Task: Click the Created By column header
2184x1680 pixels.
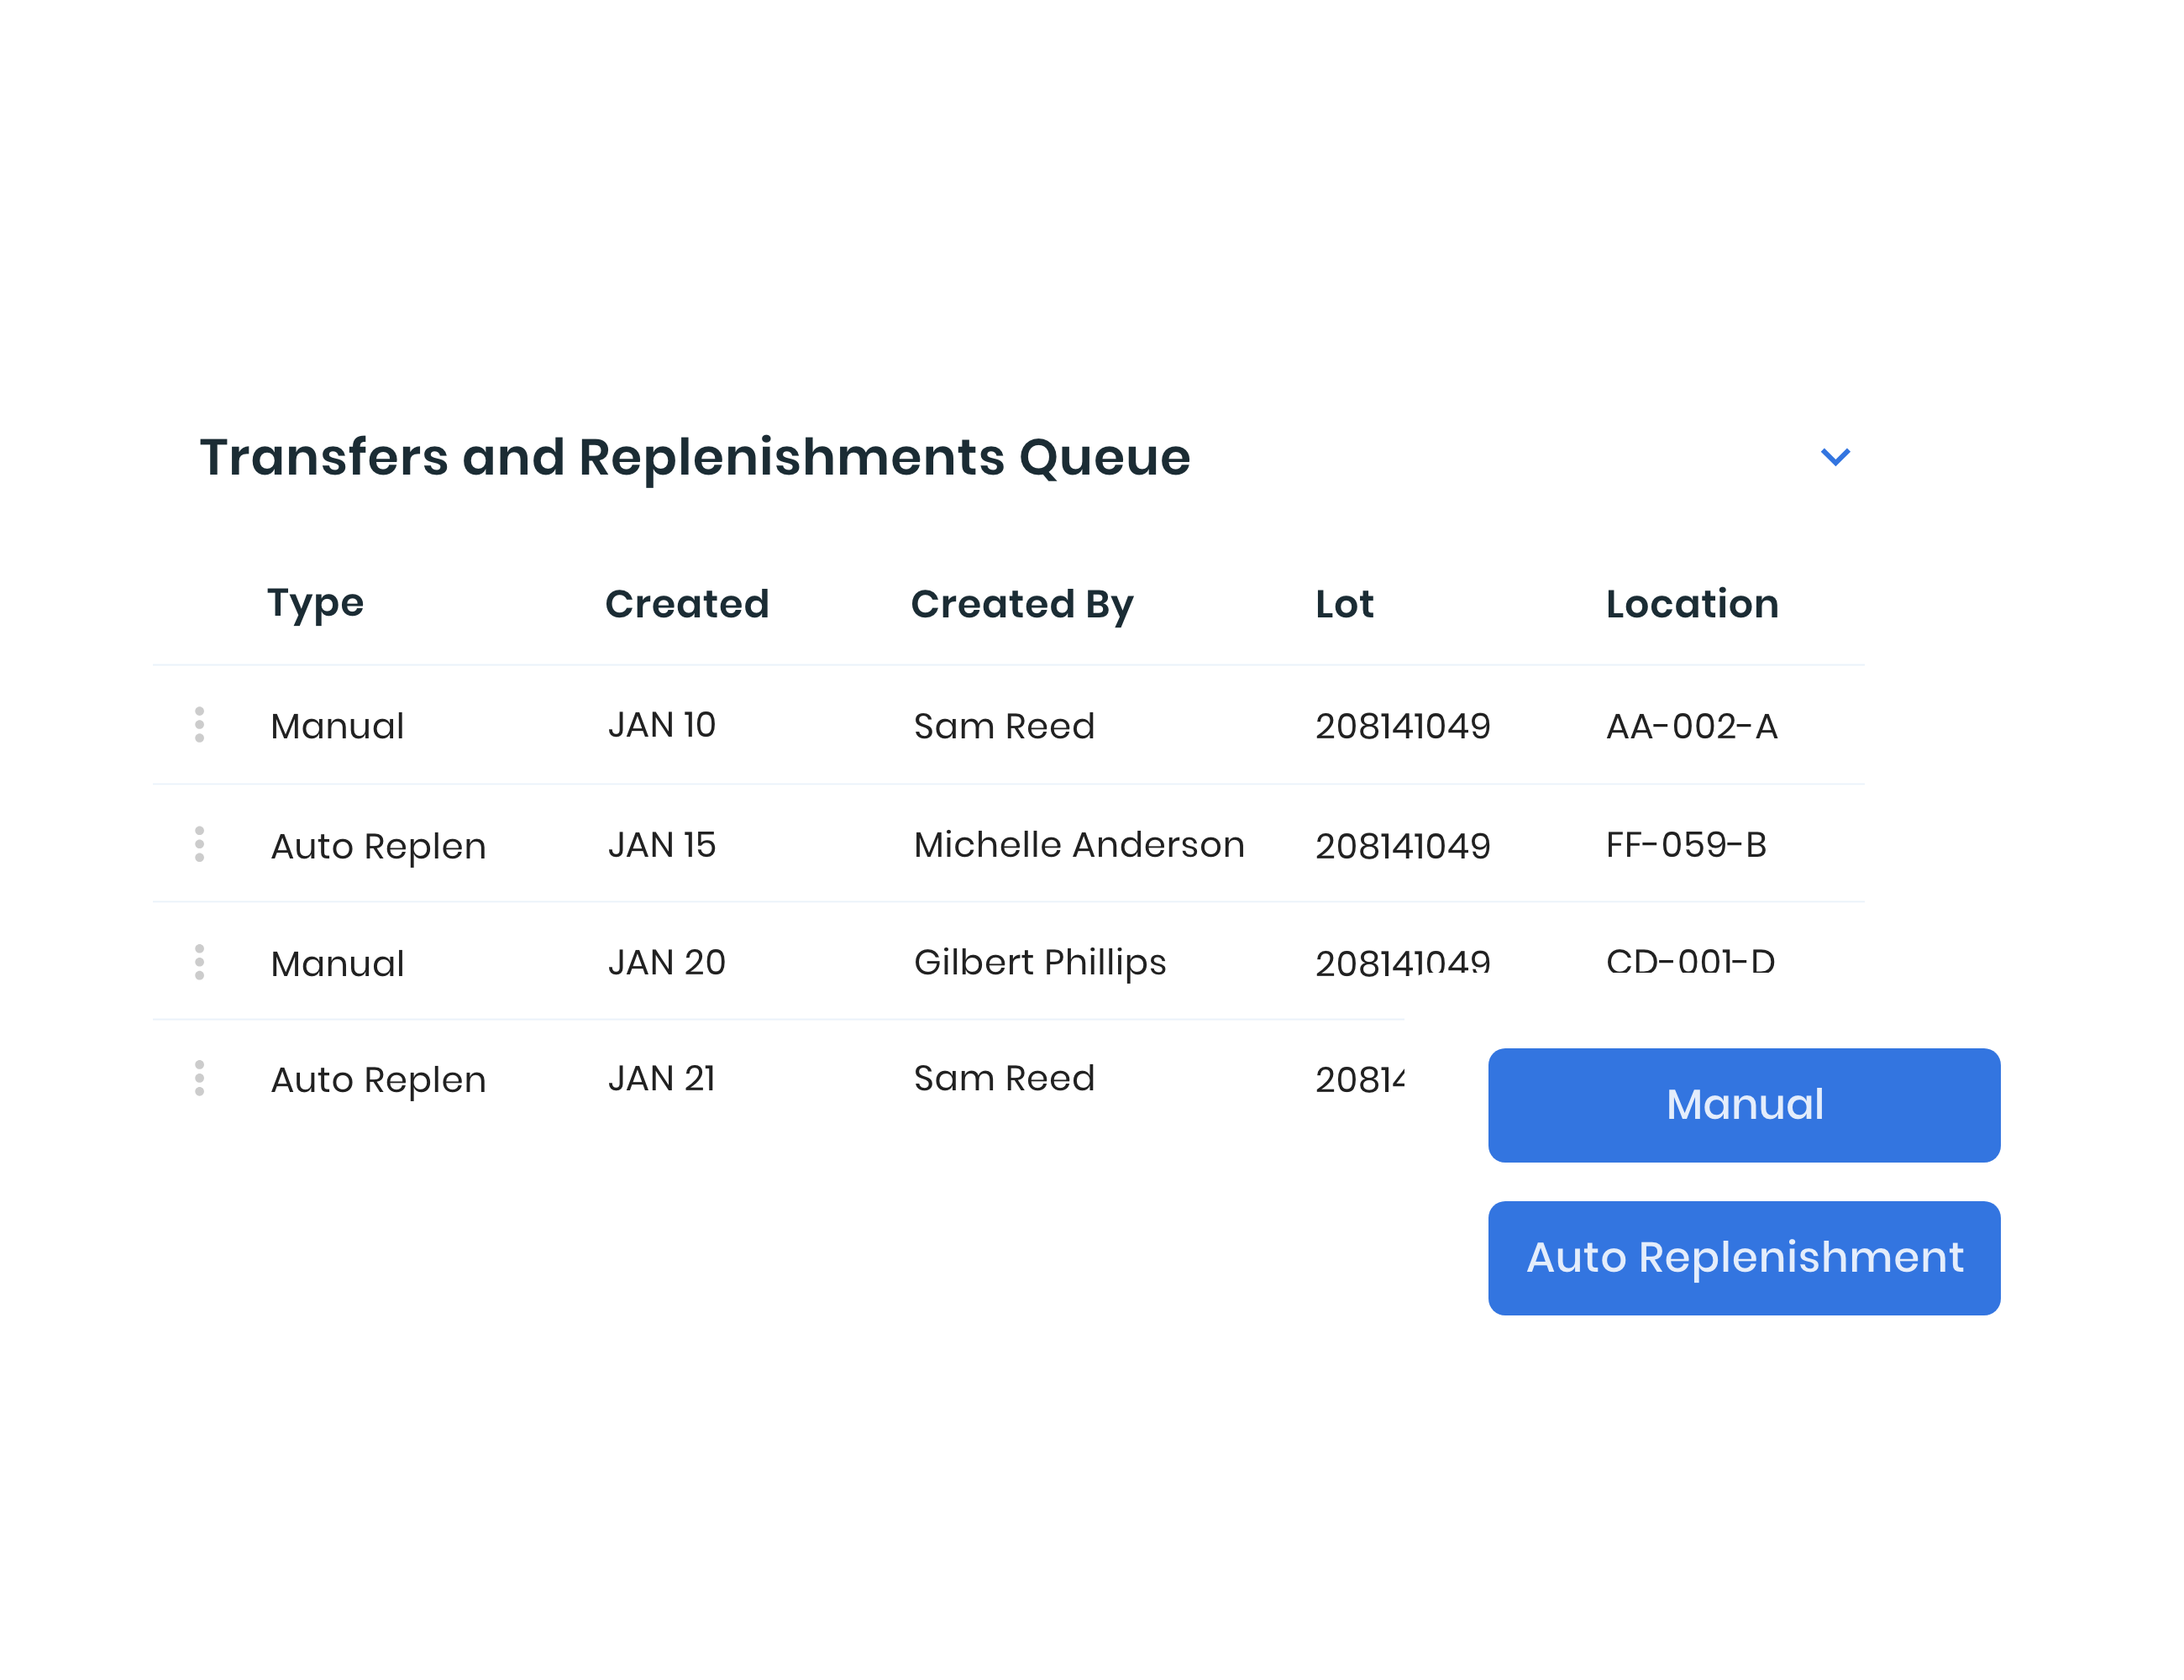Action: 1022,603
